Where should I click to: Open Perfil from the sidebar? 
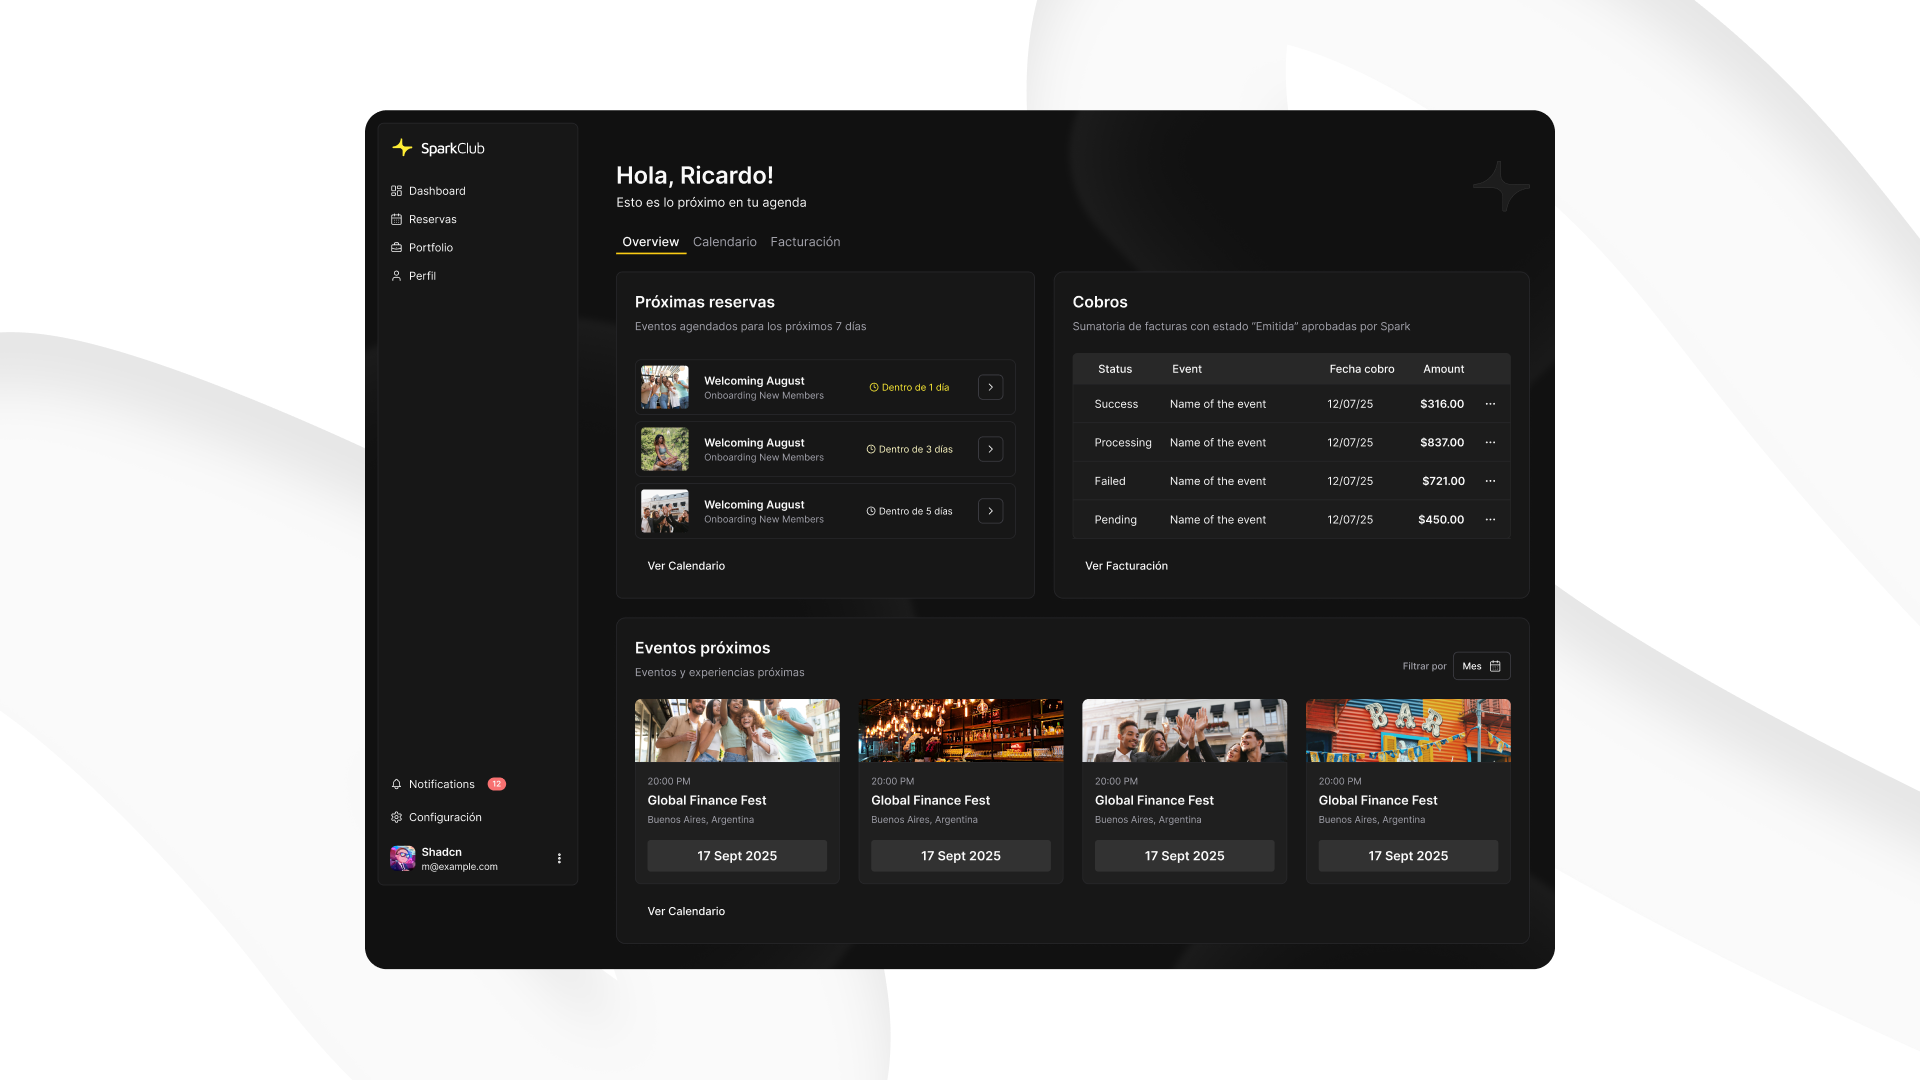421,276
